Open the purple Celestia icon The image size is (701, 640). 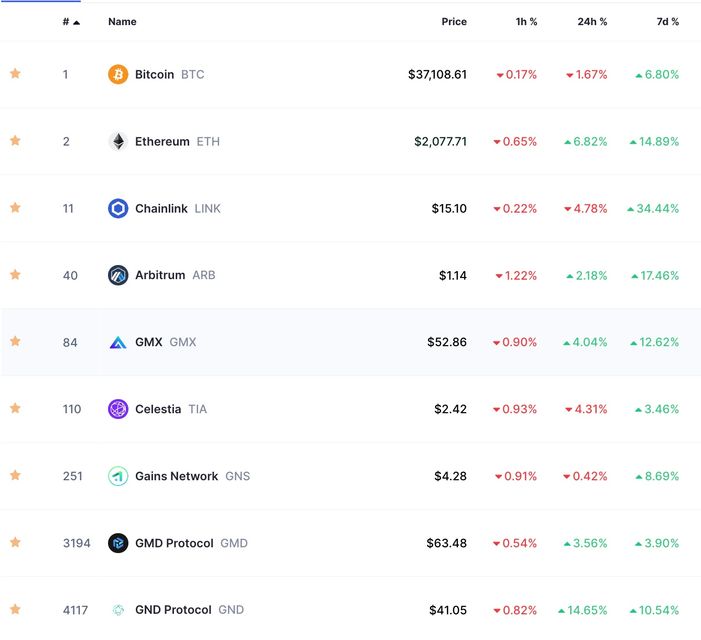pyautogui.click(x=118, y=409)
